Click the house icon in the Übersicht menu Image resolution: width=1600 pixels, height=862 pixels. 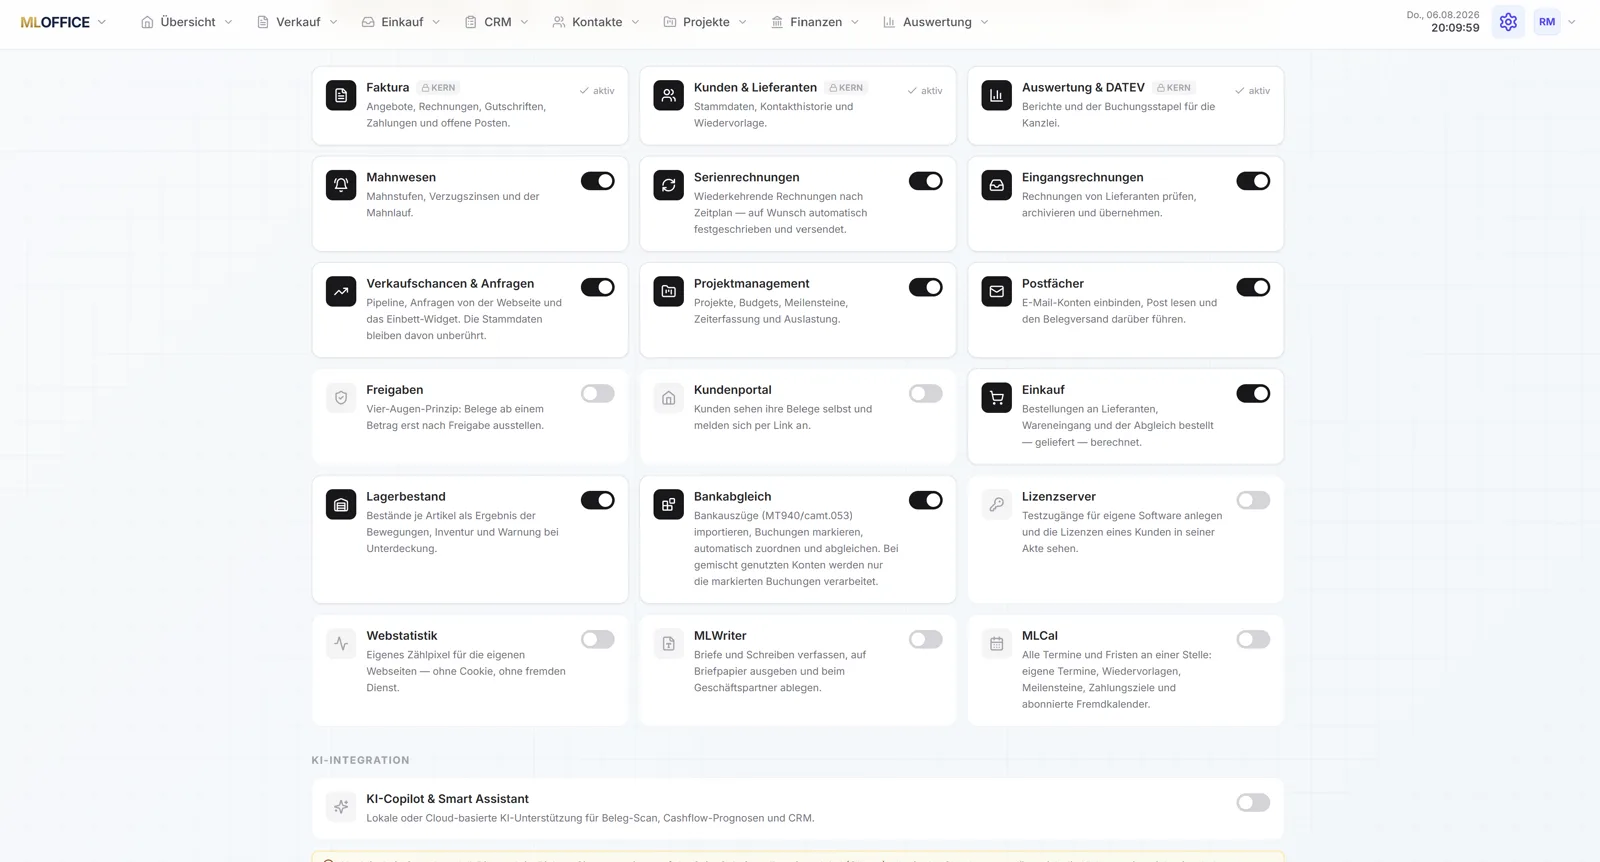tap(147, 22)
